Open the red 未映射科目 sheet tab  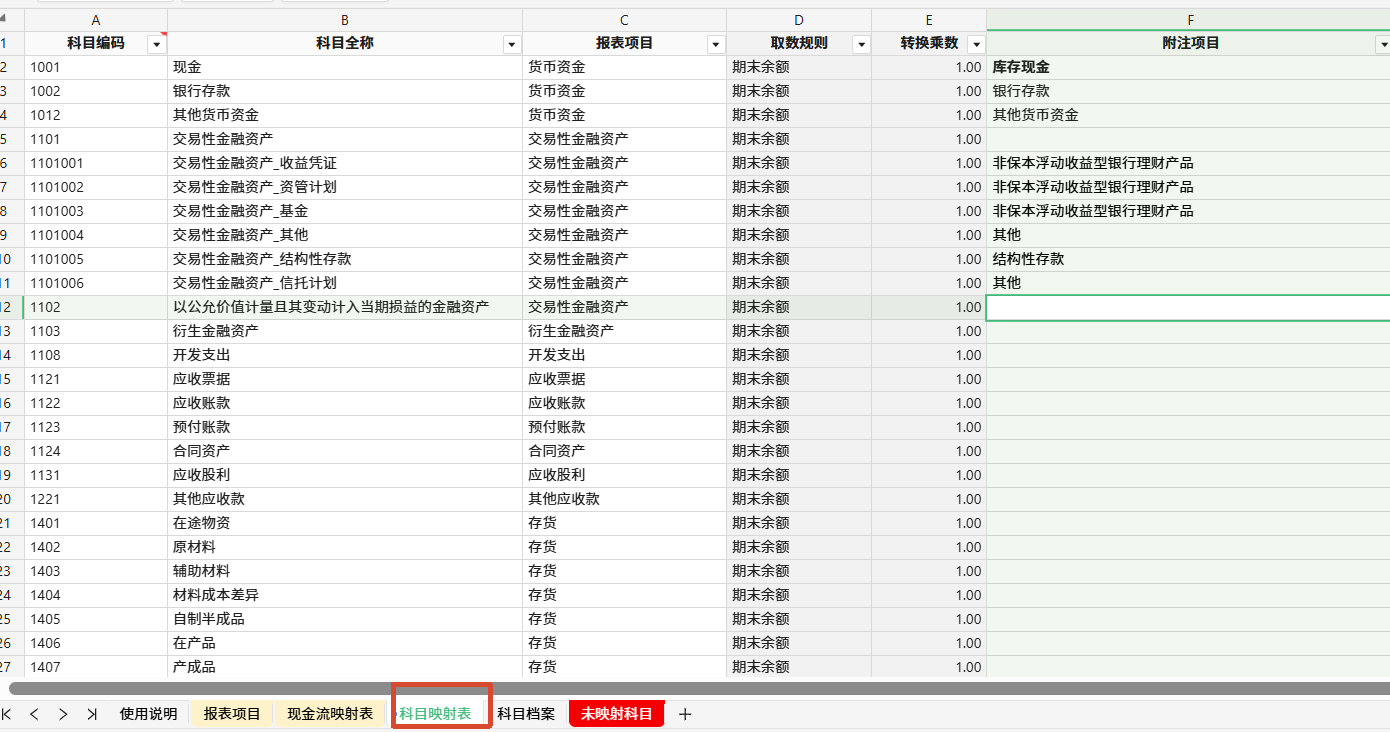(x=617, y=714)
